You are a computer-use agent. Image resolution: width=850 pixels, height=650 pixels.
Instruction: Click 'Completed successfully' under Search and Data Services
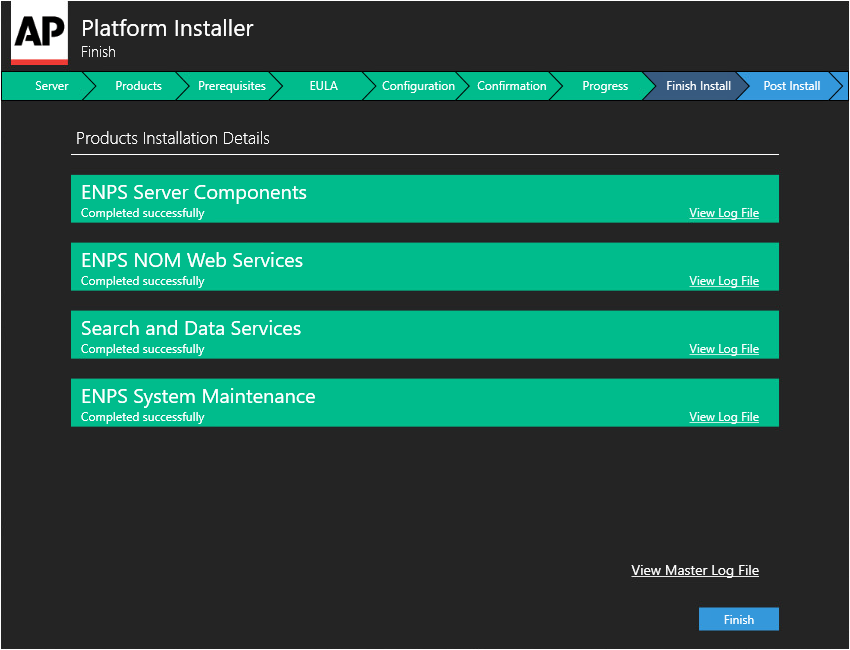click(x=143, y=349)
